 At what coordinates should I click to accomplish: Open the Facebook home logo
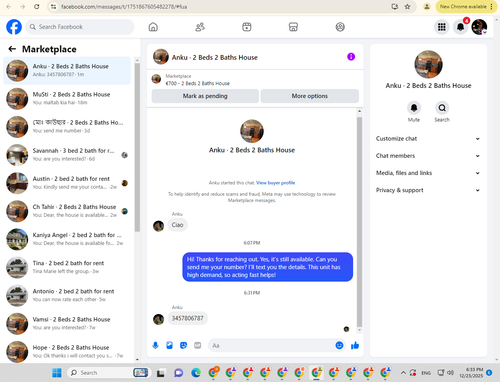tap(14, 27)
